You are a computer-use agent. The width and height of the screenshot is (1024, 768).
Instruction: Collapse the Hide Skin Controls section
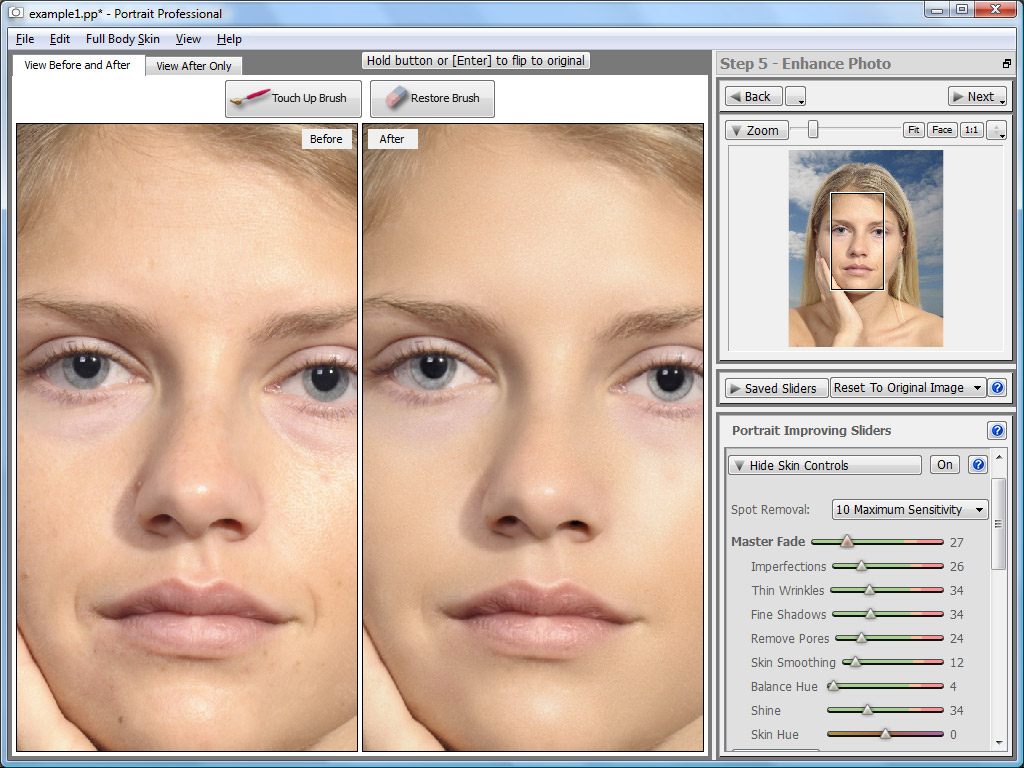click(x=824, y=464)
